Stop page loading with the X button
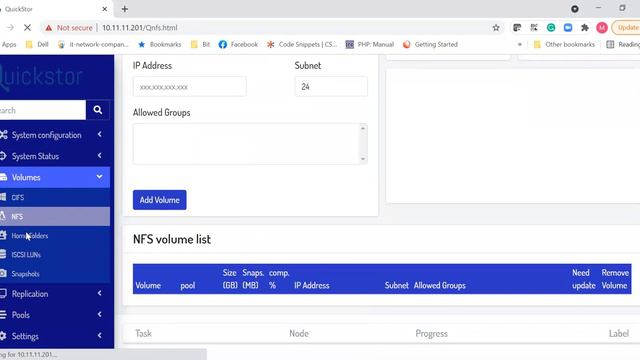 (x=27, y=28)
